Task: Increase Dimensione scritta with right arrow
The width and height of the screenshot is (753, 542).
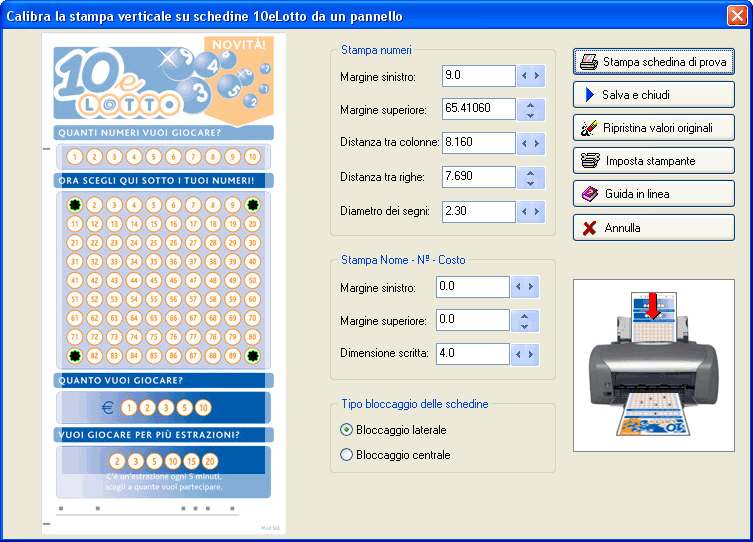Action: [x=531, y=354]
